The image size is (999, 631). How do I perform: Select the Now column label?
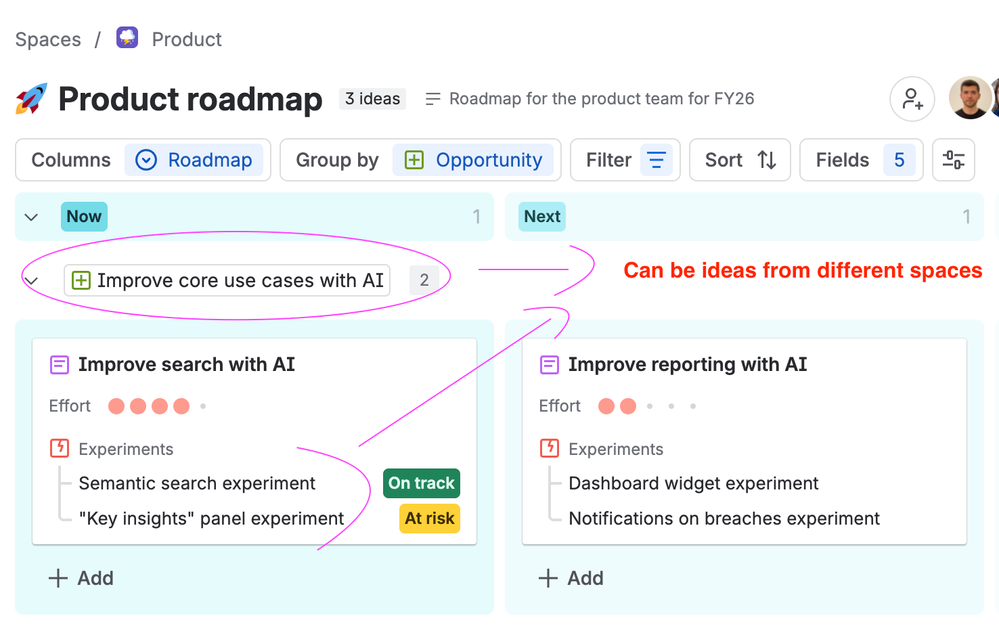(x=84, y=217)
